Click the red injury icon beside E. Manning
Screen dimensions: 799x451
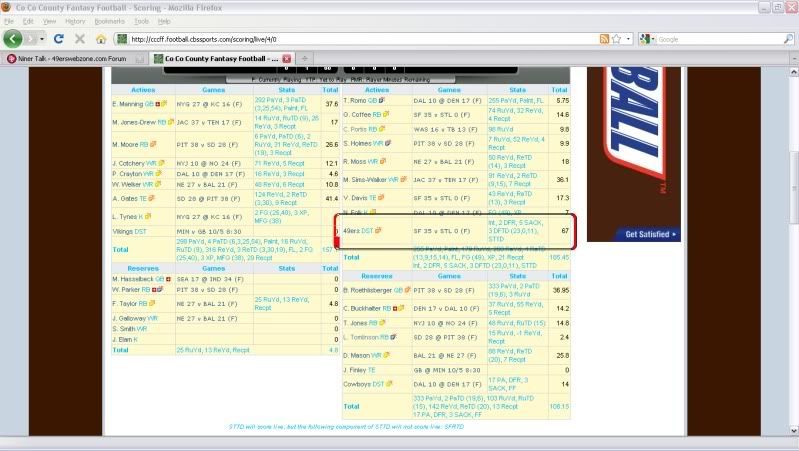[158, 104]
